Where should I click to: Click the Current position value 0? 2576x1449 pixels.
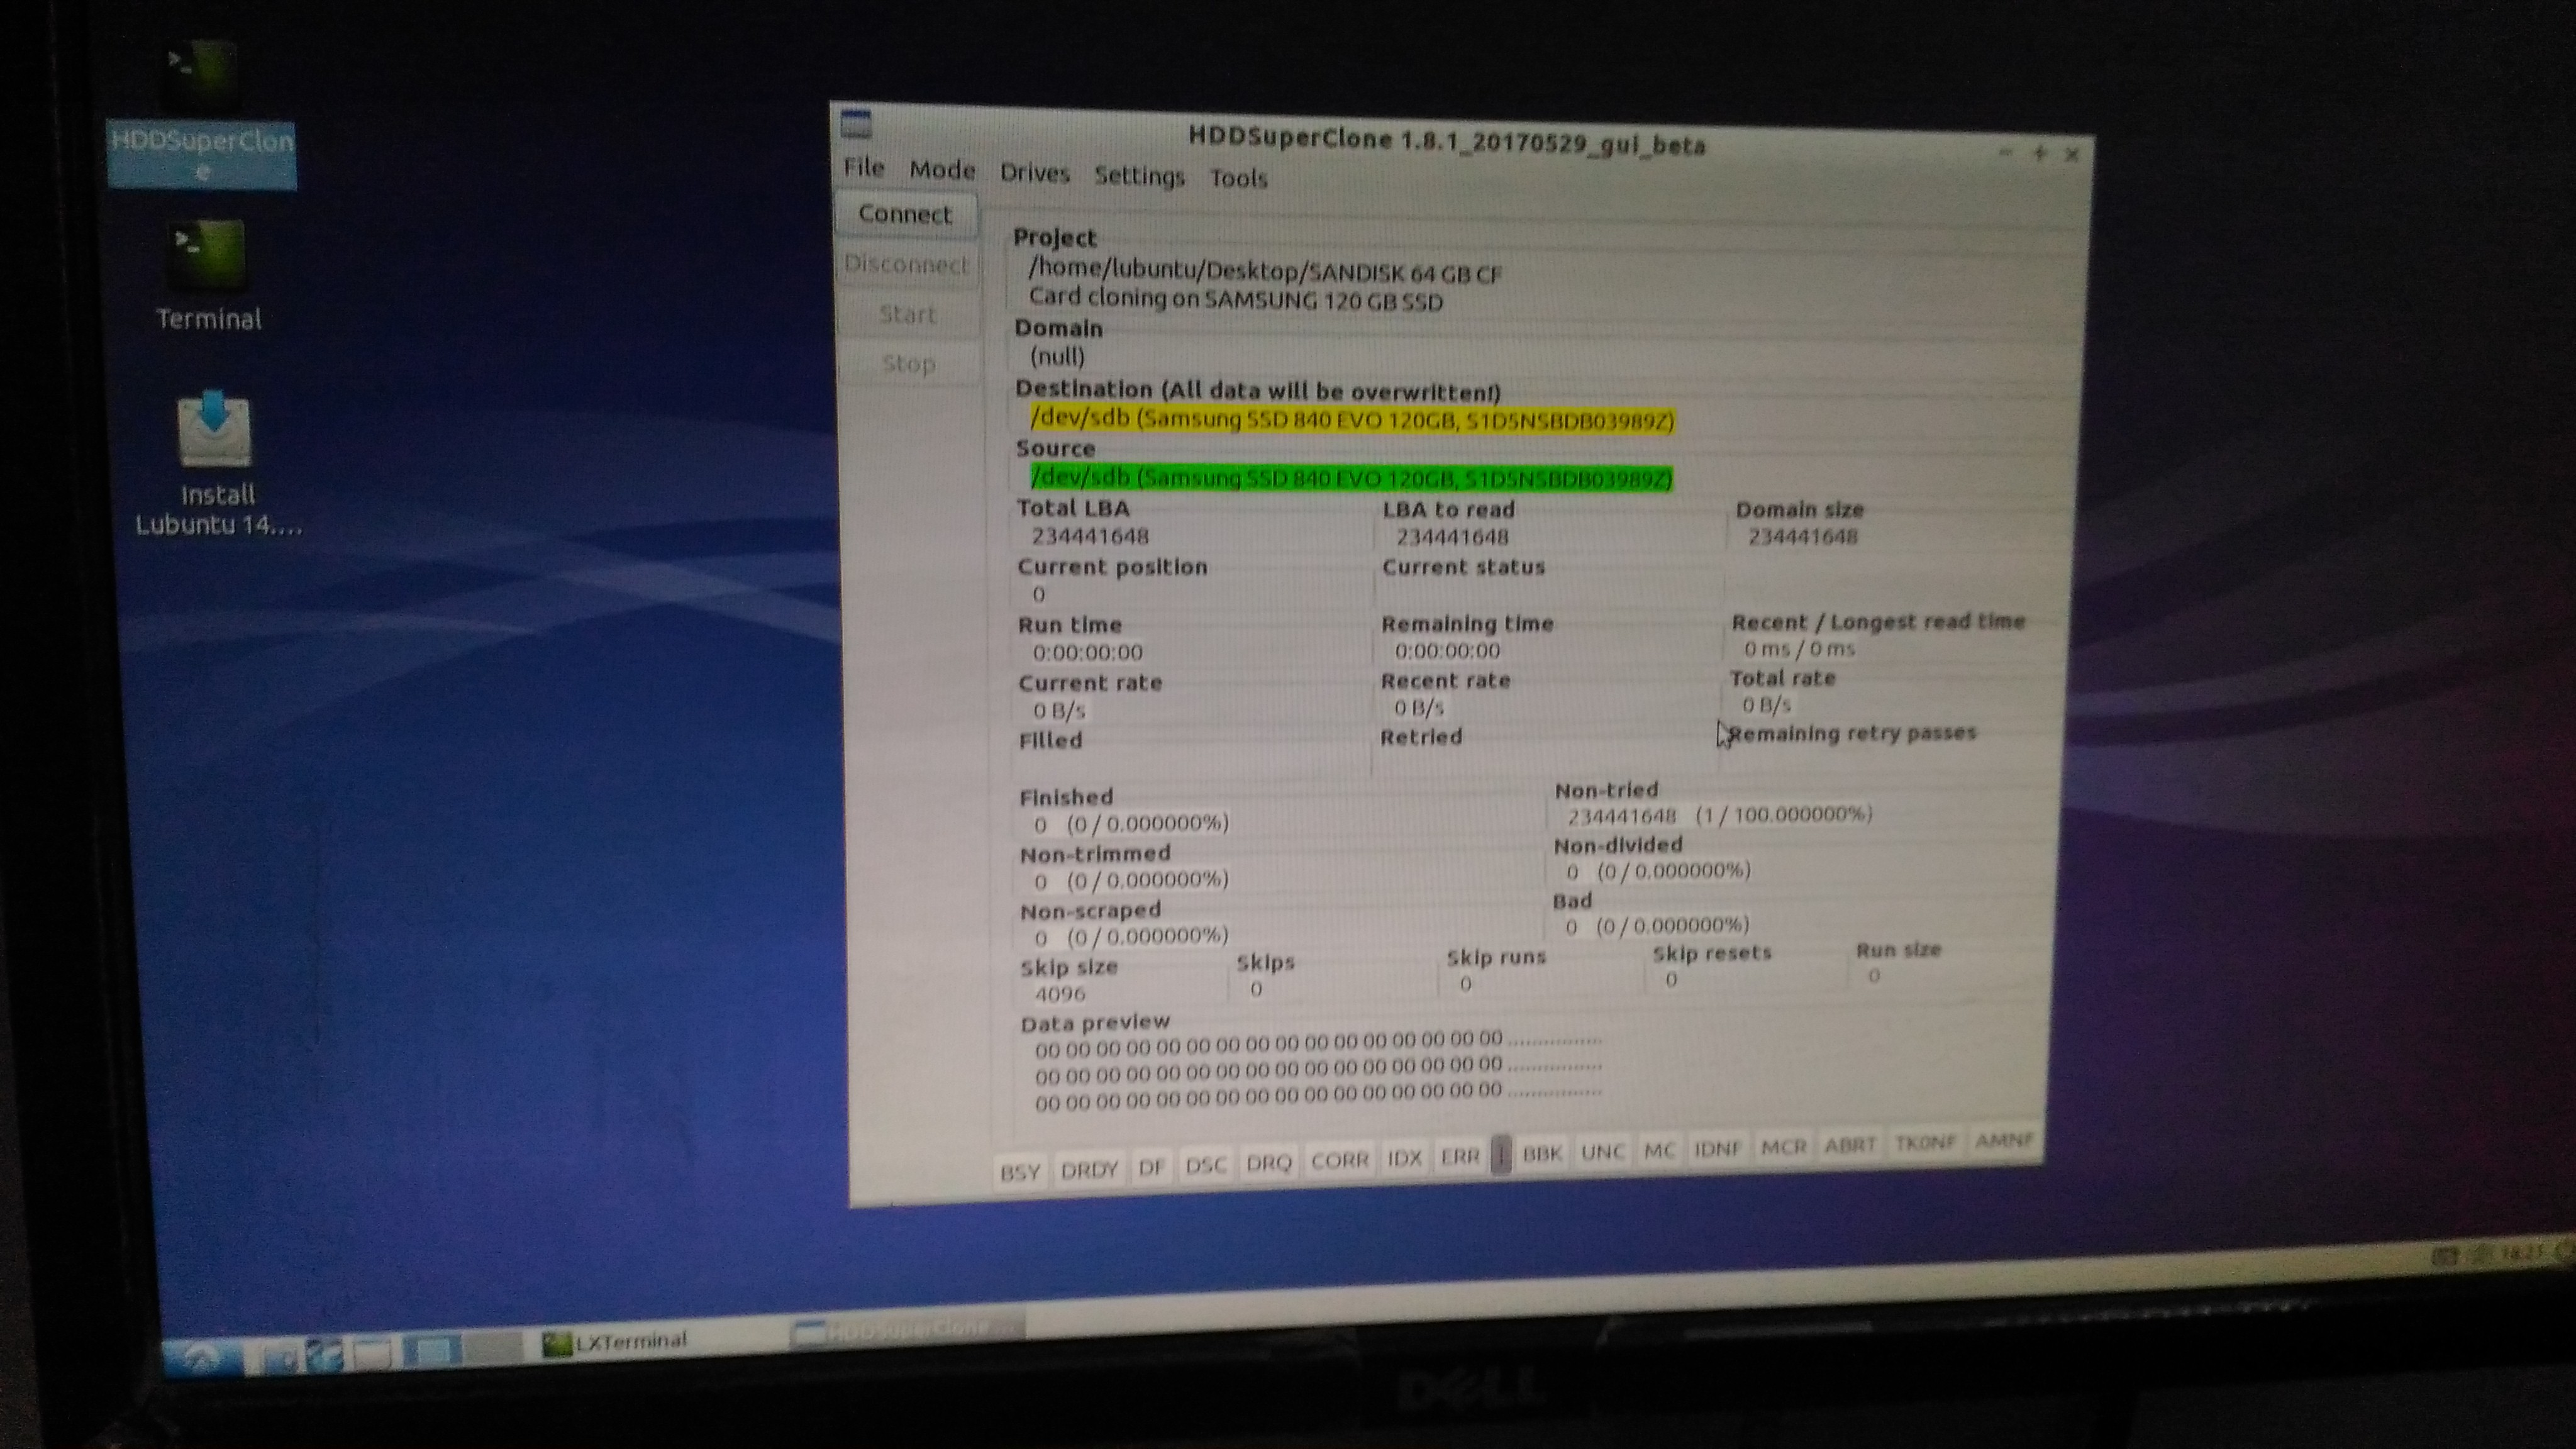(x=1038, y=595)
